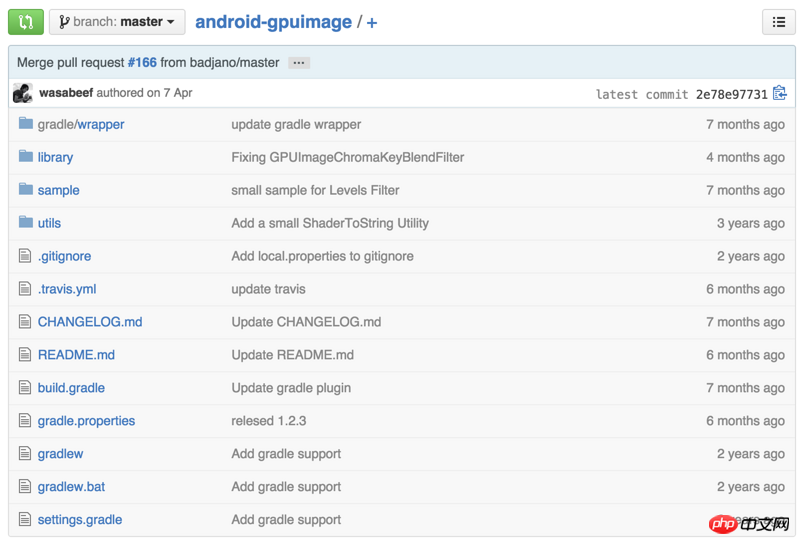800x544 pixels.
Task: Click the plus to create new file
Action: (x=372, y=22)
